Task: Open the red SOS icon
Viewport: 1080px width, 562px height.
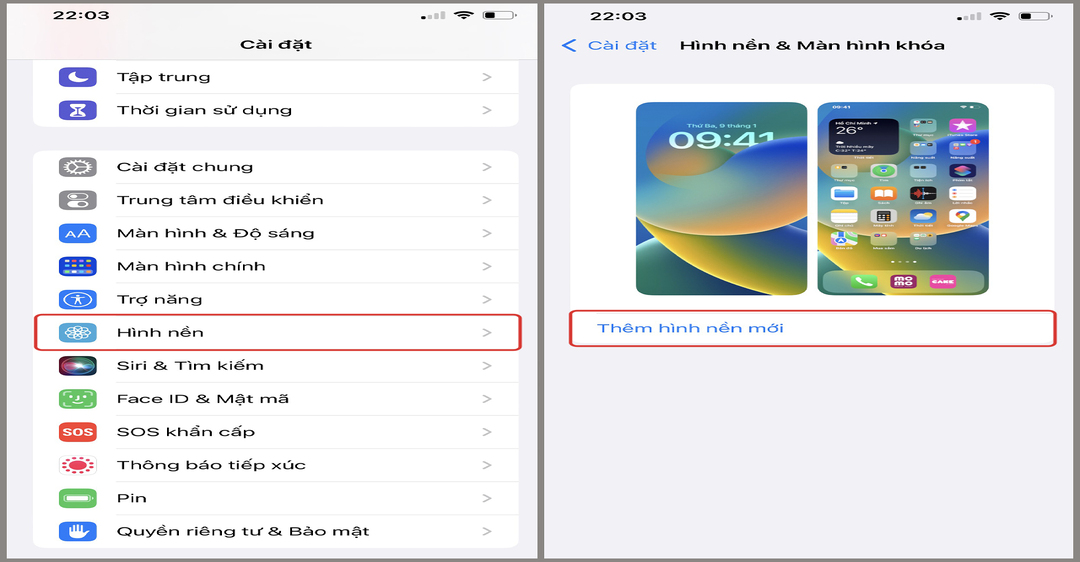Action: (x=77, y=432)
